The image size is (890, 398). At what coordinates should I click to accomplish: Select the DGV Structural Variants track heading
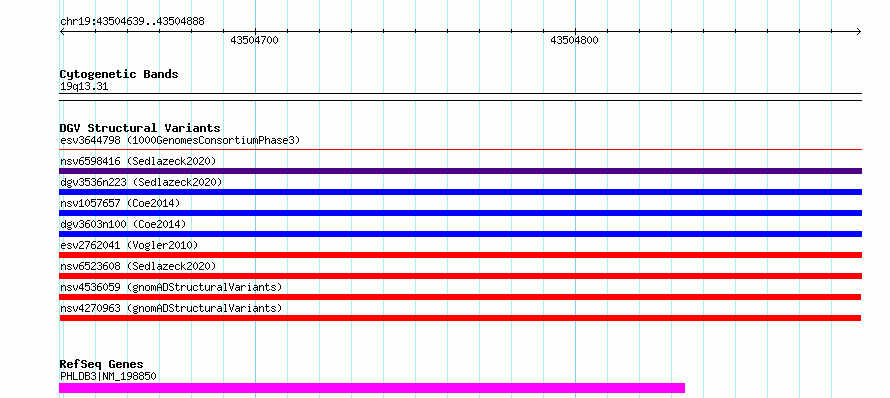pyautogui.click(x=140, y=128)
